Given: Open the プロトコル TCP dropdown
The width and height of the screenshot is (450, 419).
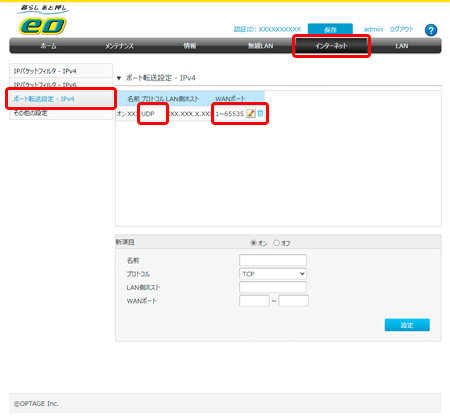Looking at the screenshot, I should coord(273,274).
